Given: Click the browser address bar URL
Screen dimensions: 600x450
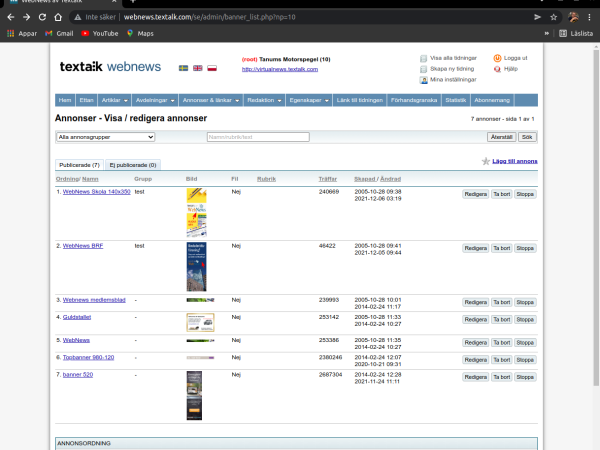Looking at the screenshot, I should (209, 17).
